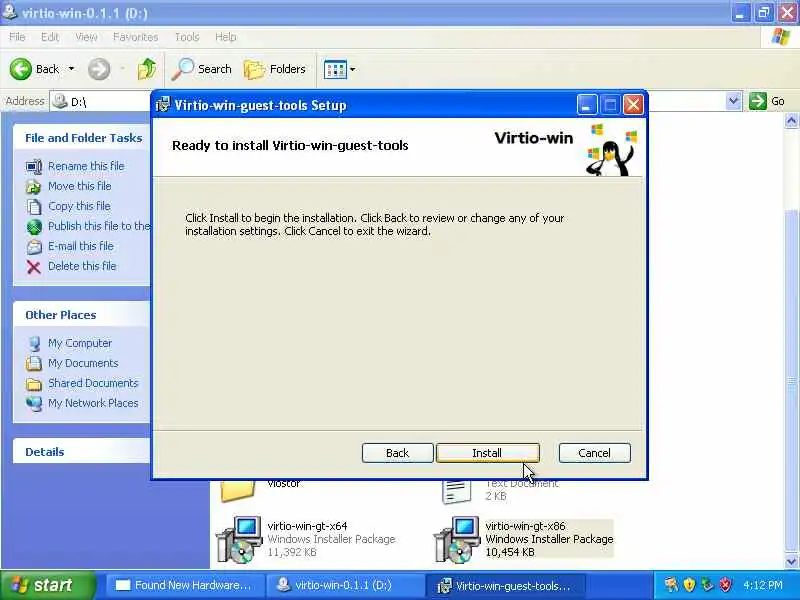Click the red shield tray icon

pyautogui.click(x=725, y=585)
